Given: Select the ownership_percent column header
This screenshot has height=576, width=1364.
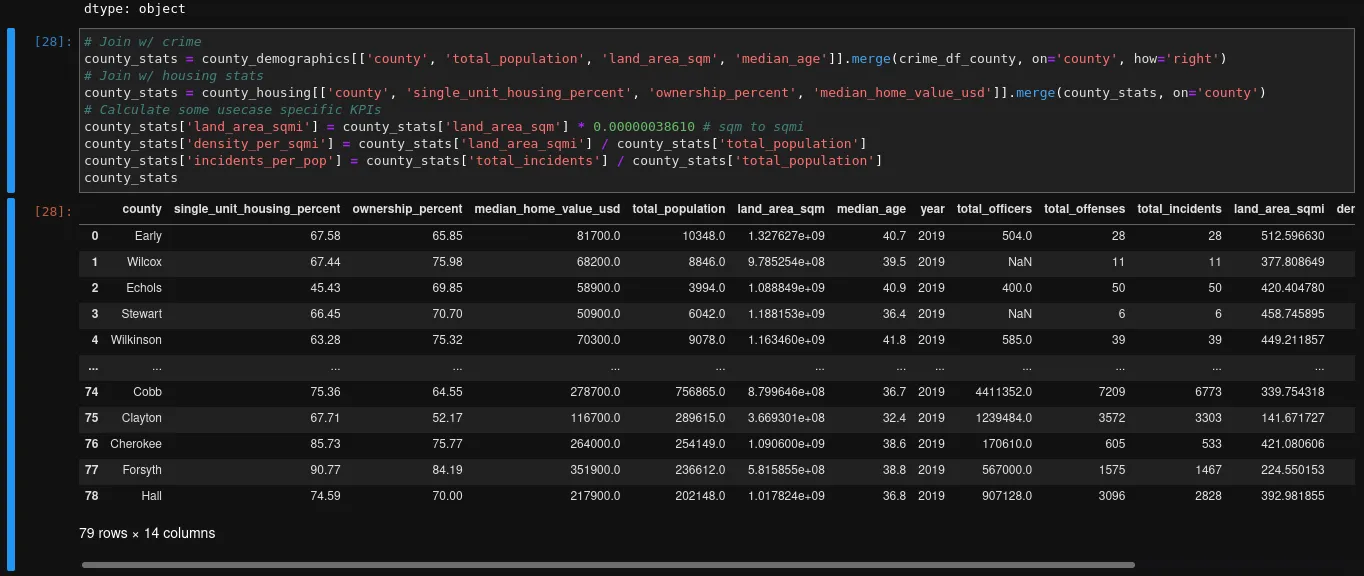Looking at the screenshot, I should 407,209.
